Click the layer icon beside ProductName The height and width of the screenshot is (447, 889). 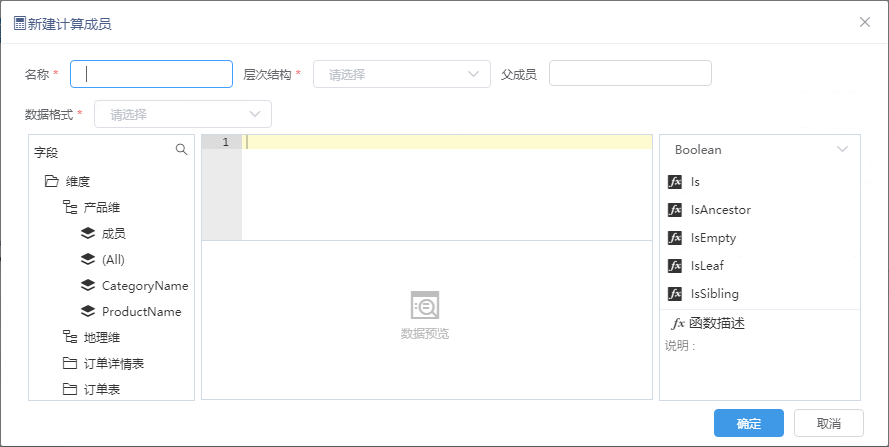pyautogui.click(x=88, y=311)
